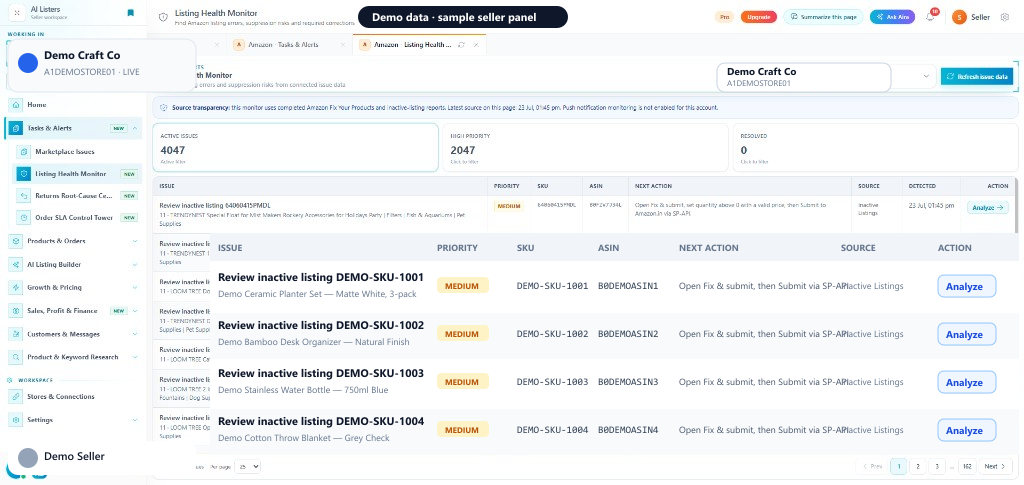The image size is (1024, 485).
Task: Expand the Product & Keyword Research chevron
Action: [x=135, y=357]
